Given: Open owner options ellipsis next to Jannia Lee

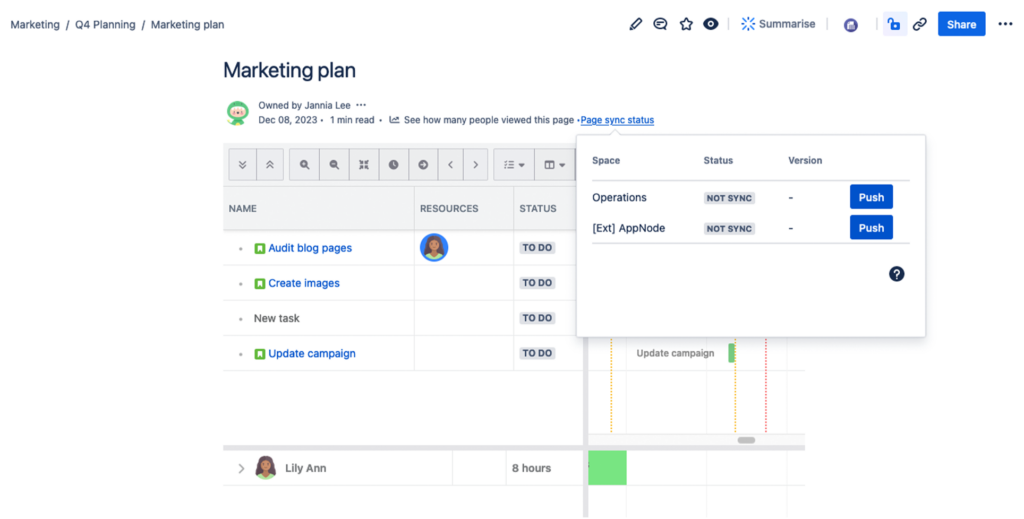Looking at the screenshot, I should (361, 104).
